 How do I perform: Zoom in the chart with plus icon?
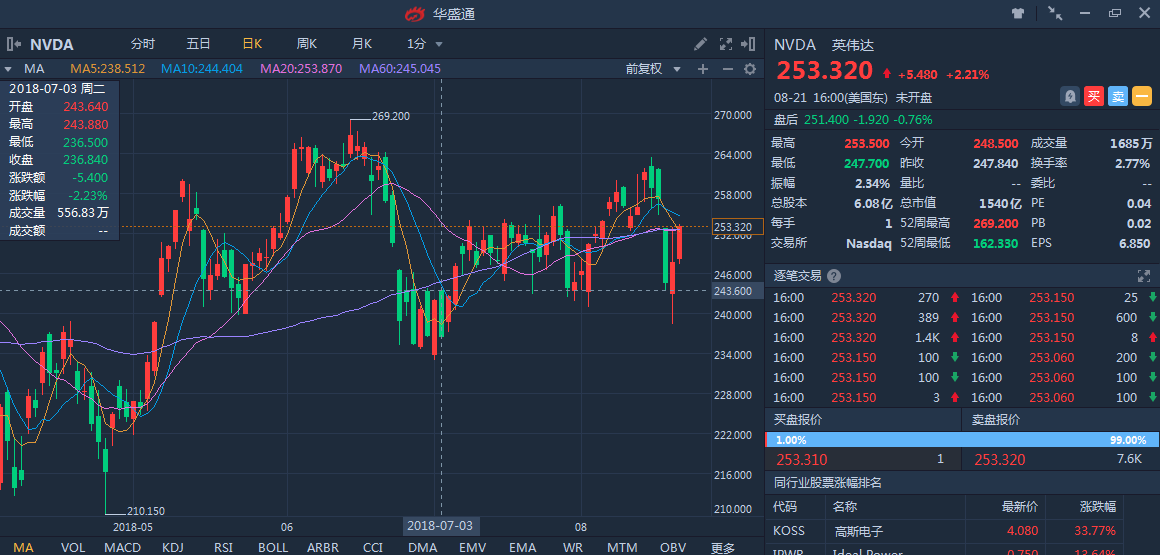702,69
